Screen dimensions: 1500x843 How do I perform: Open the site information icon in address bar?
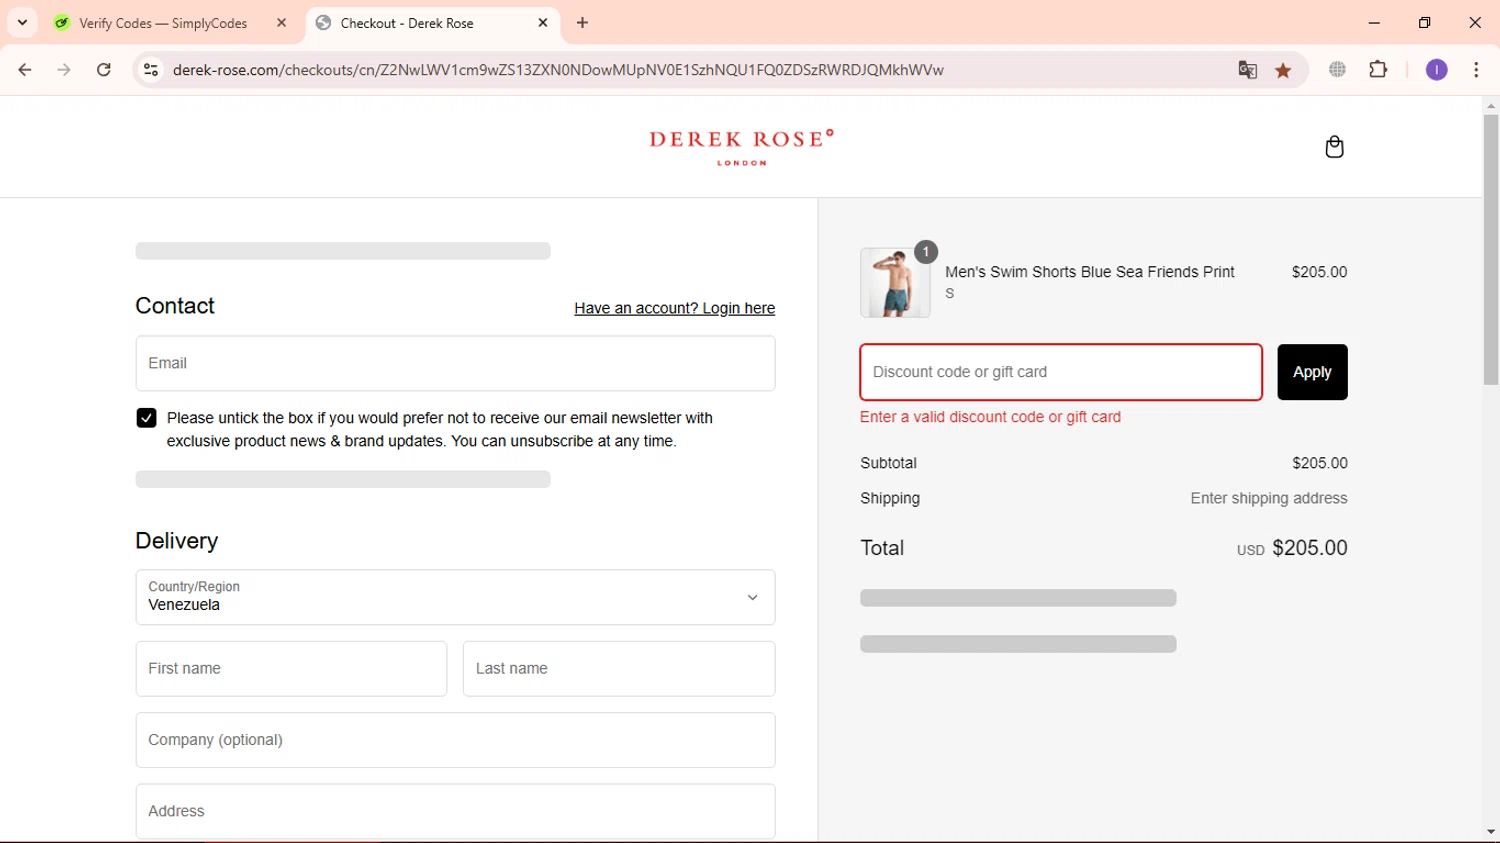151,70
